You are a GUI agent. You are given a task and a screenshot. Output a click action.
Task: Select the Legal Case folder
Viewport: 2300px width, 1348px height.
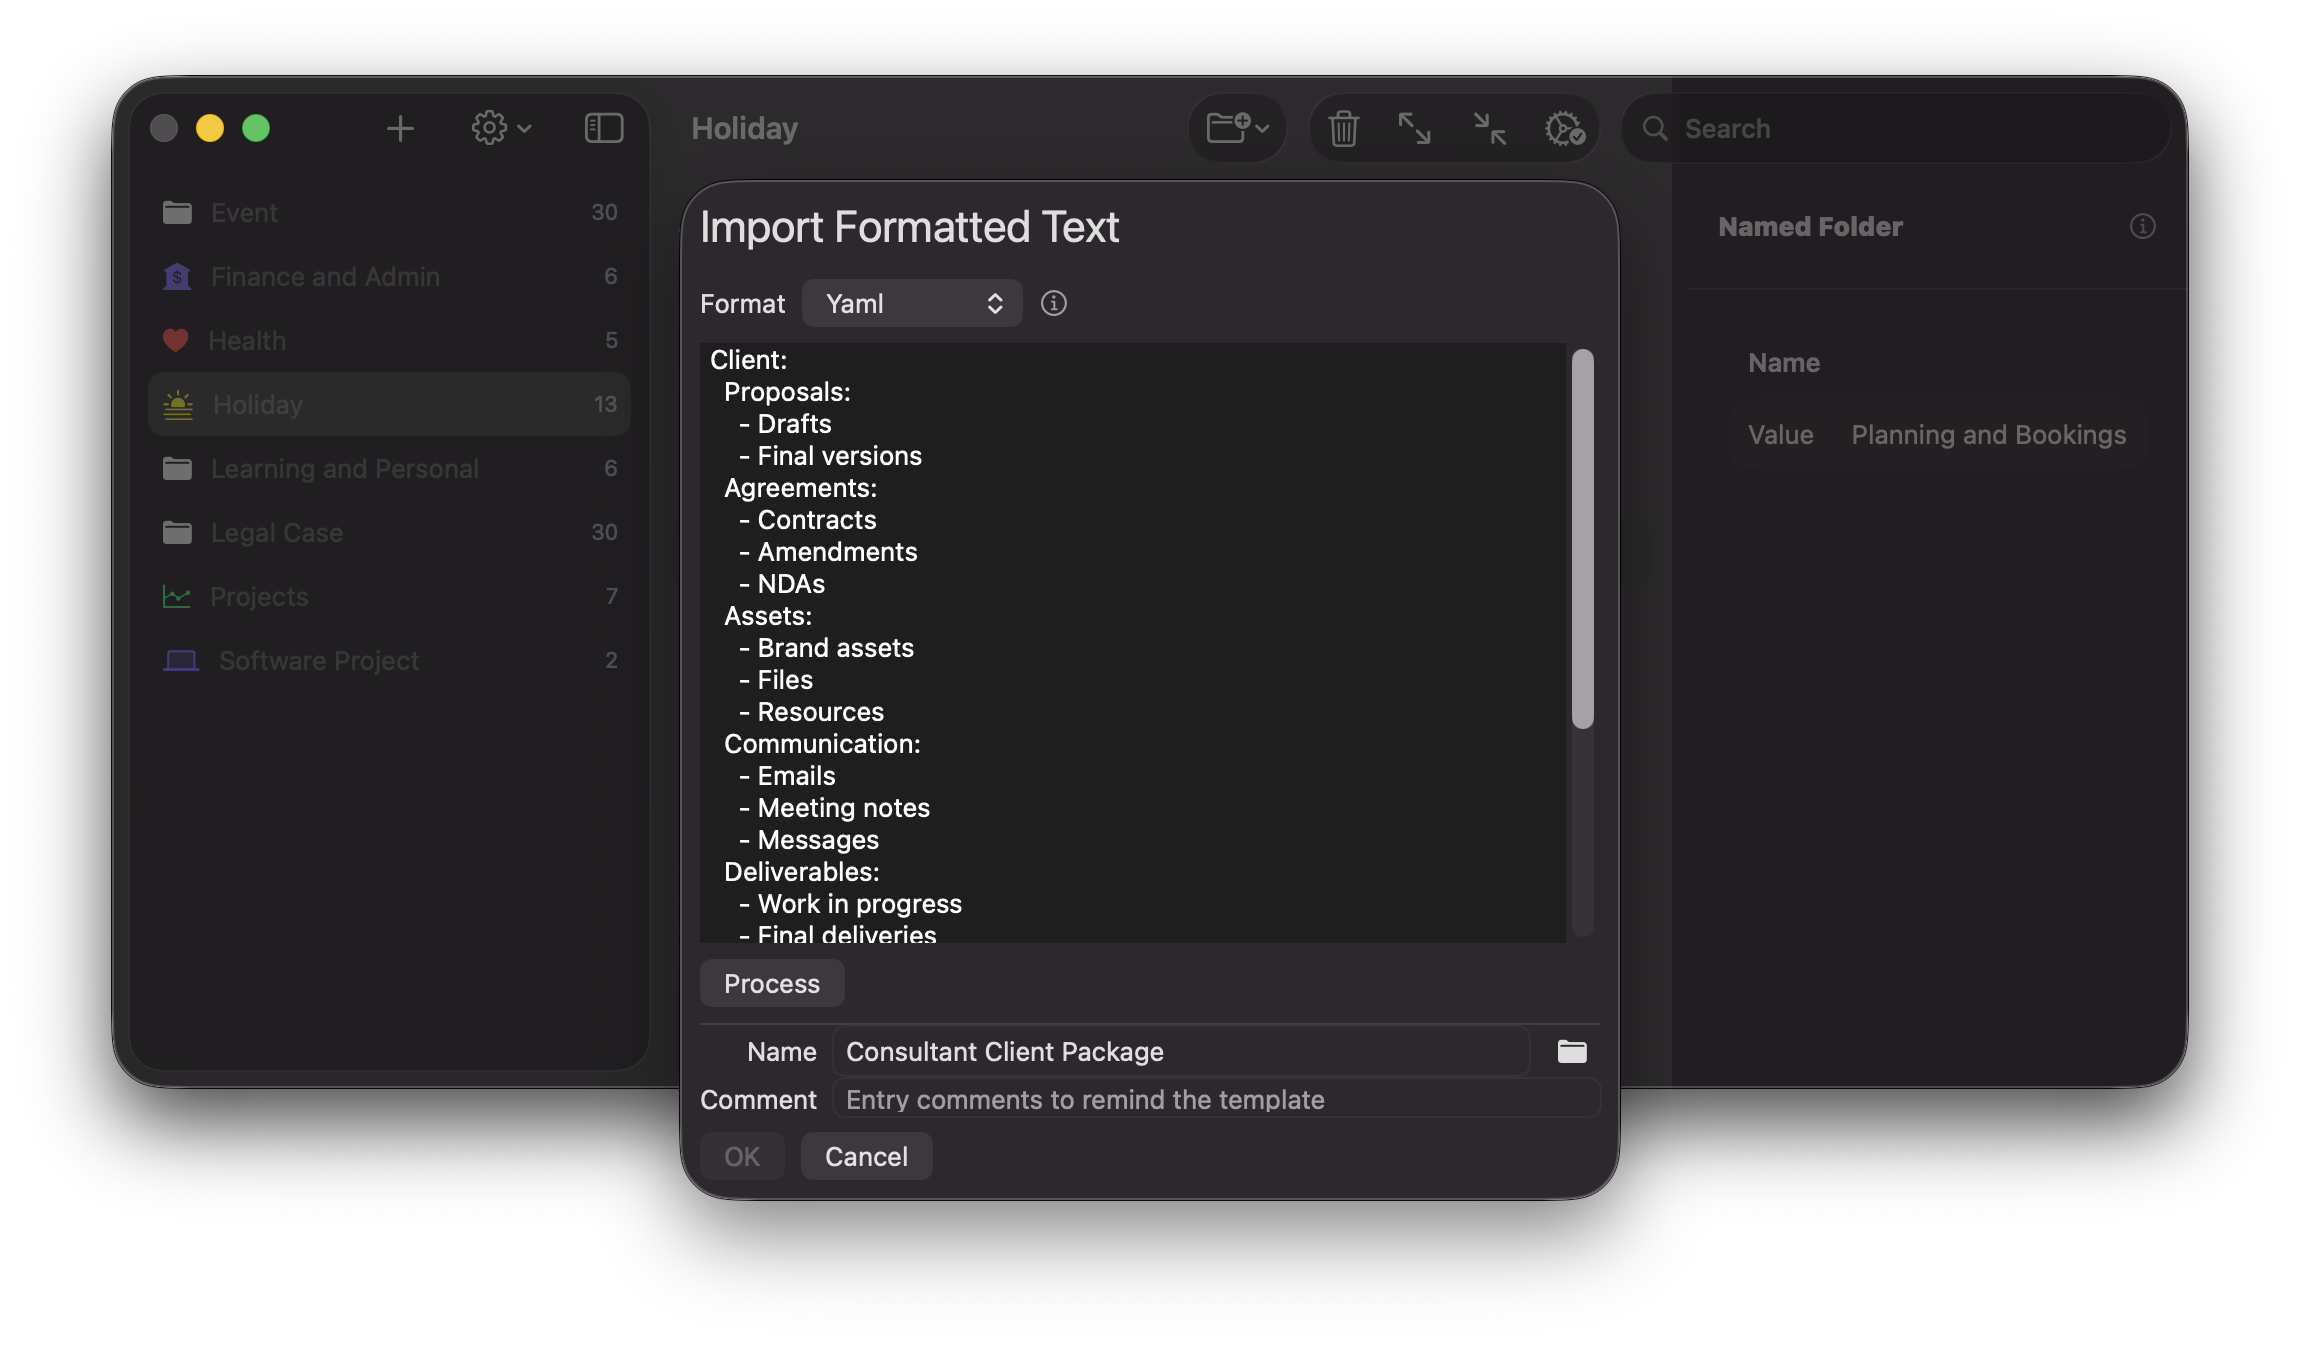pos(276,532)
